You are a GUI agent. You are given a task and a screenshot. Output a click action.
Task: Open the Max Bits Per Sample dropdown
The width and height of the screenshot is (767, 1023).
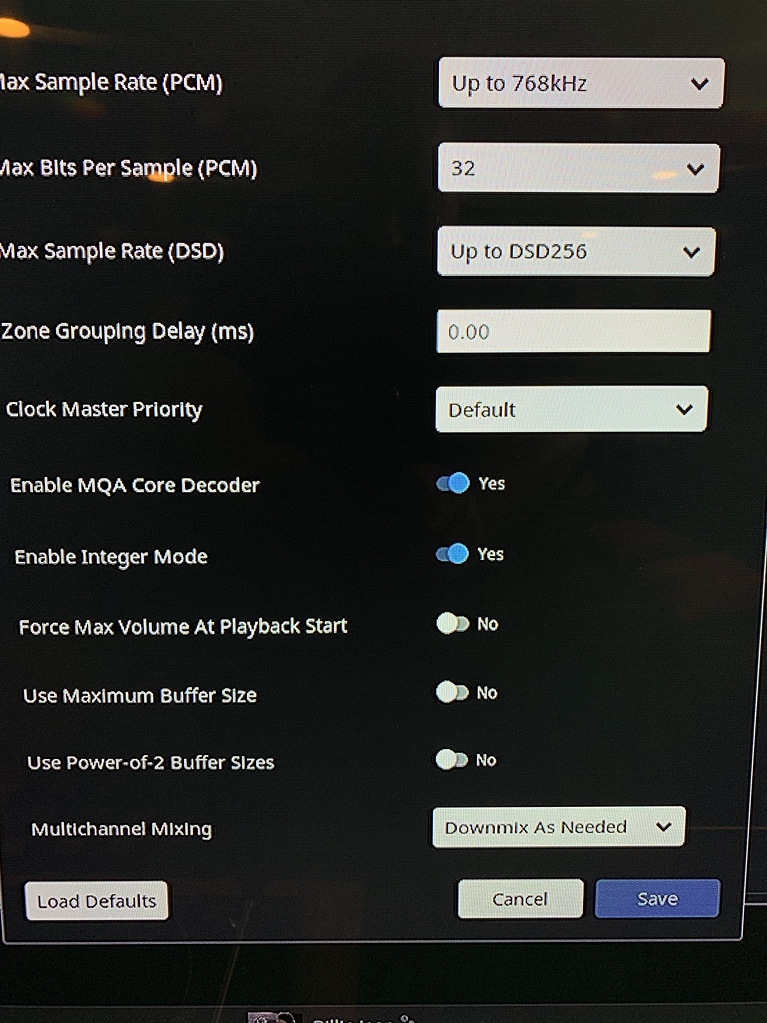point(578,168)
